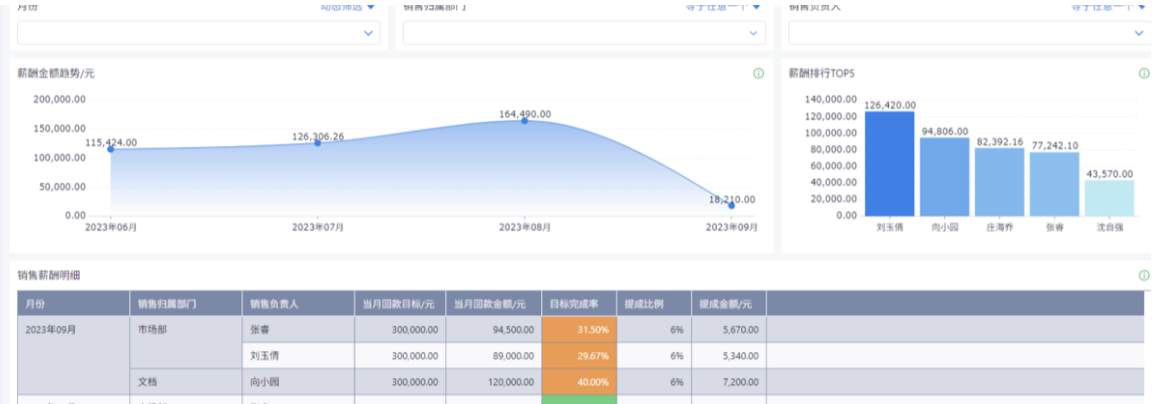This screenshot has width=1152, height=404.
Task: Open the 销售归属部门 filter dropdown box
Action: coord(584,33)
